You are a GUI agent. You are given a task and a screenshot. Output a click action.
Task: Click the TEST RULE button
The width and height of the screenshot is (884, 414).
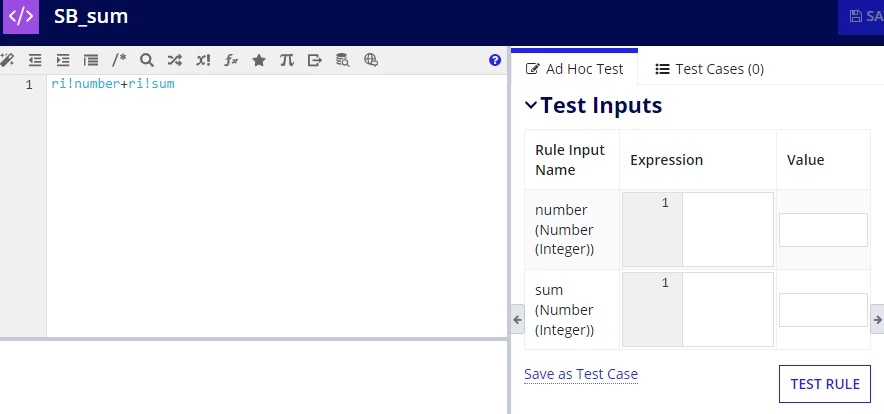coord(825,384)
